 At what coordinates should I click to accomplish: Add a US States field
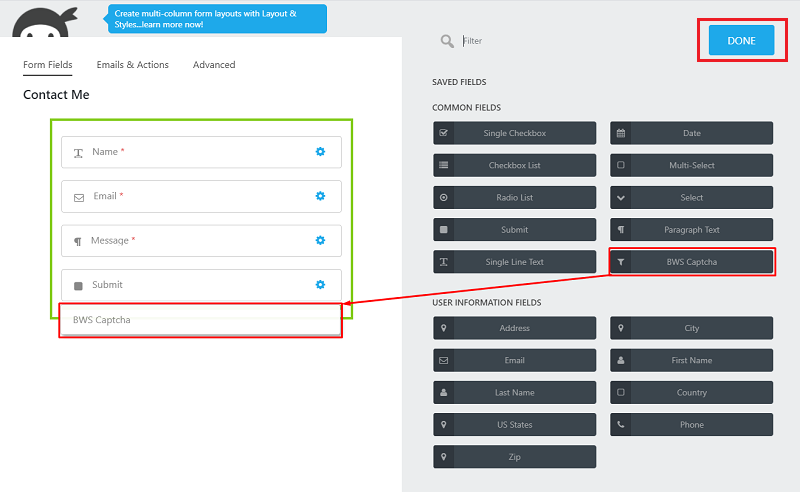515,425
